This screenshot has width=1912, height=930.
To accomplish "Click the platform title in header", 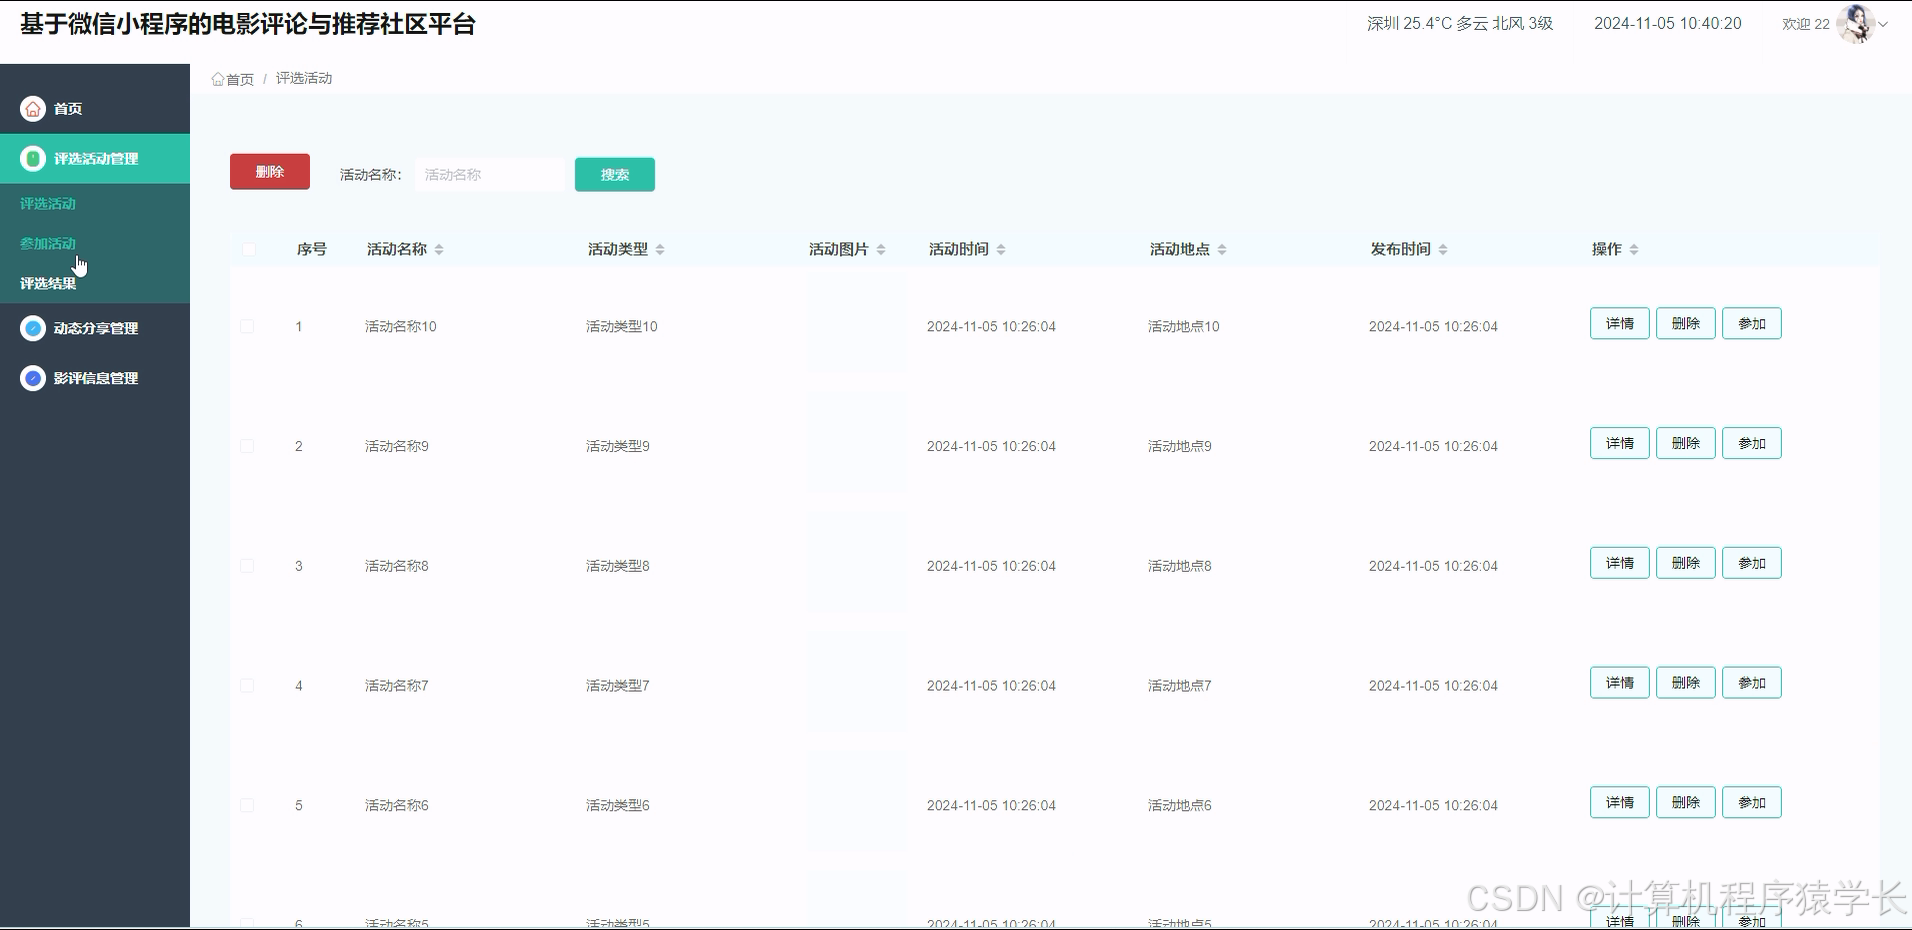I will tap(248, 24).
